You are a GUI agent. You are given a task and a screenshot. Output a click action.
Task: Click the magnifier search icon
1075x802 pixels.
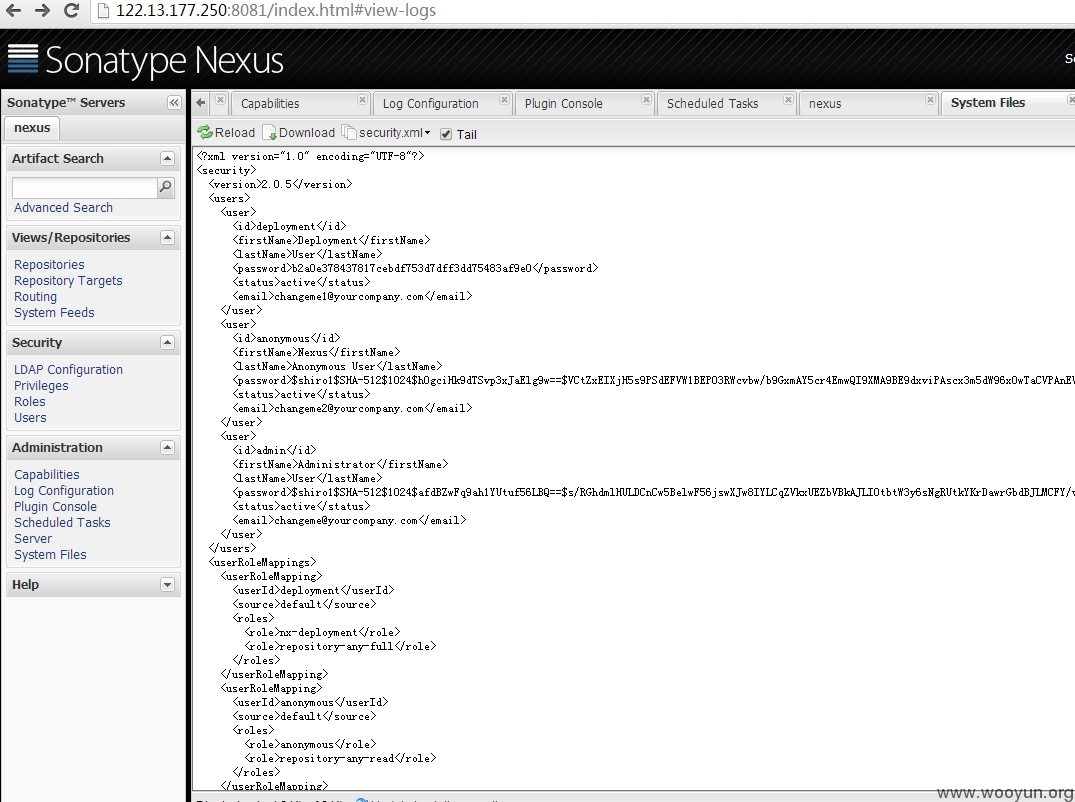click(166, 187)
